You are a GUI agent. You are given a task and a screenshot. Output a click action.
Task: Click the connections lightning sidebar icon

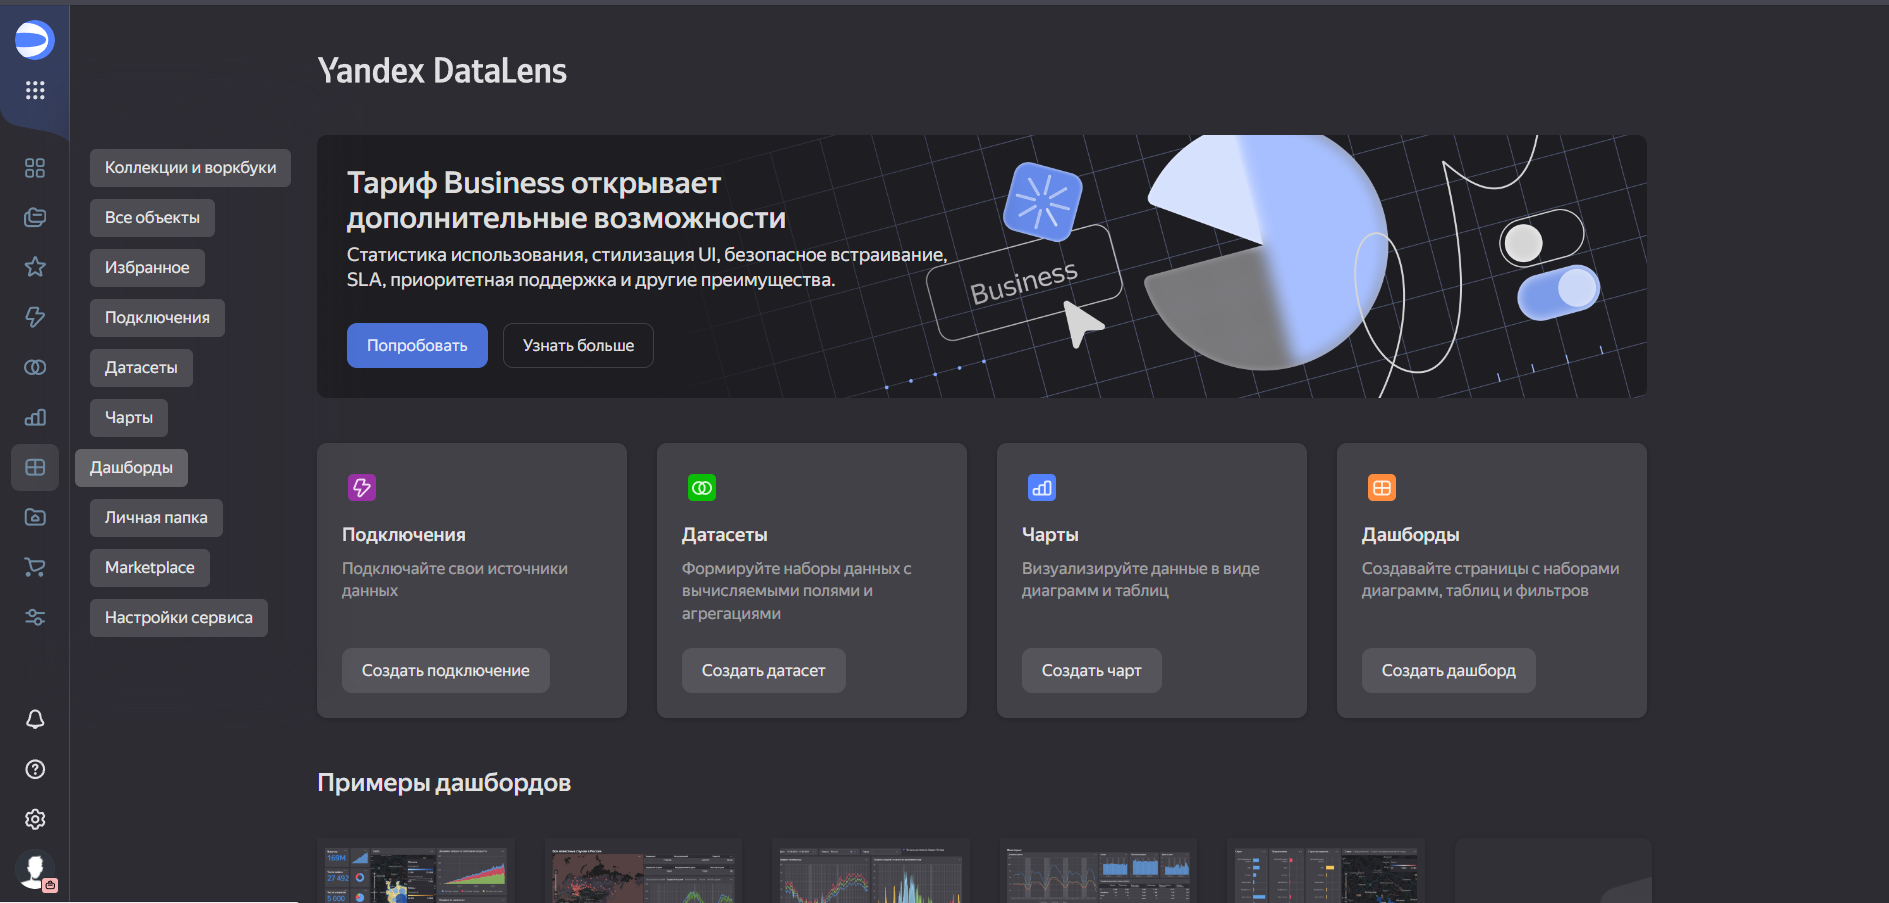(35, 317)
